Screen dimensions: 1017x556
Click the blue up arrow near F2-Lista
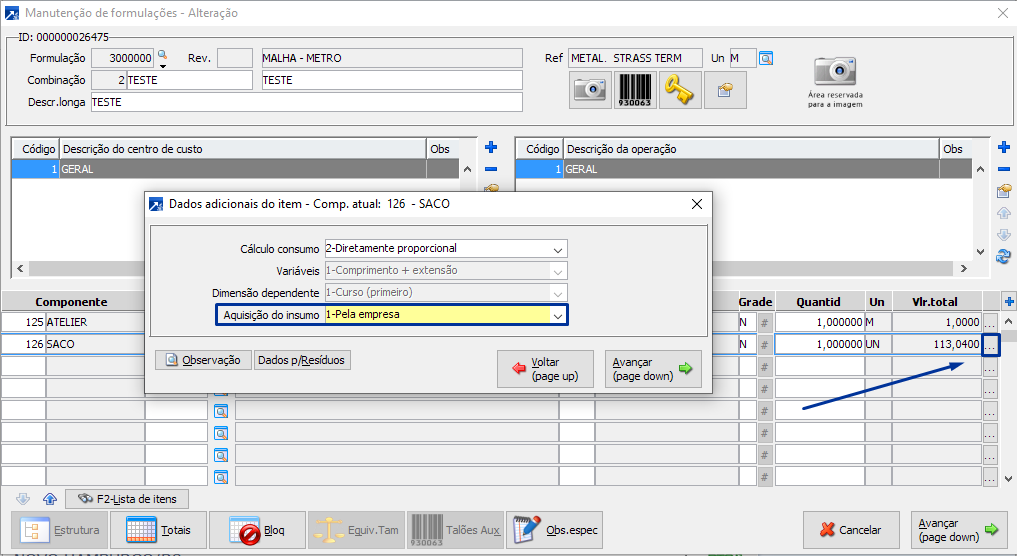[x=50, y=499]
